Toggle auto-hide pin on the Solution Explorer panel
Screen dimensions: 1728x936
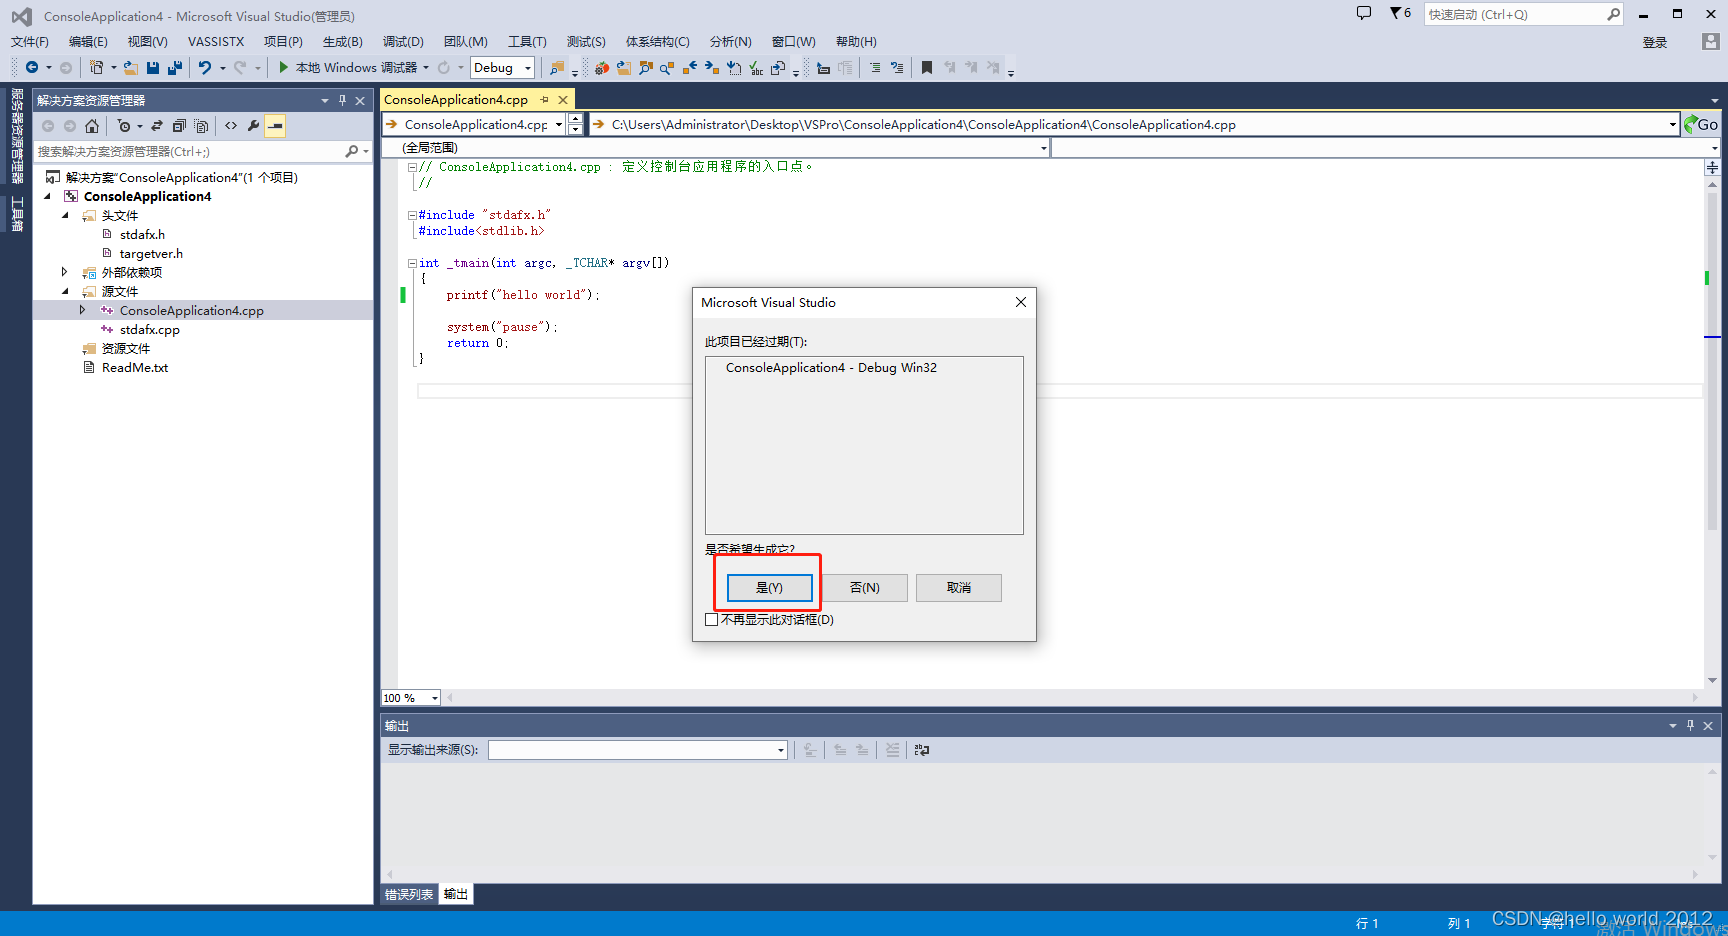tap(342, 101)
